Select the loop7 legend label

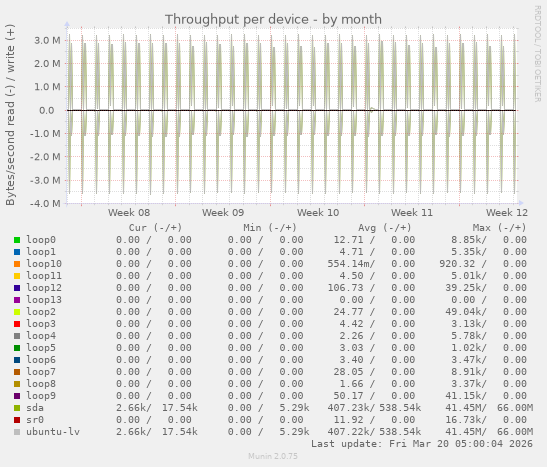click(41, 372)
